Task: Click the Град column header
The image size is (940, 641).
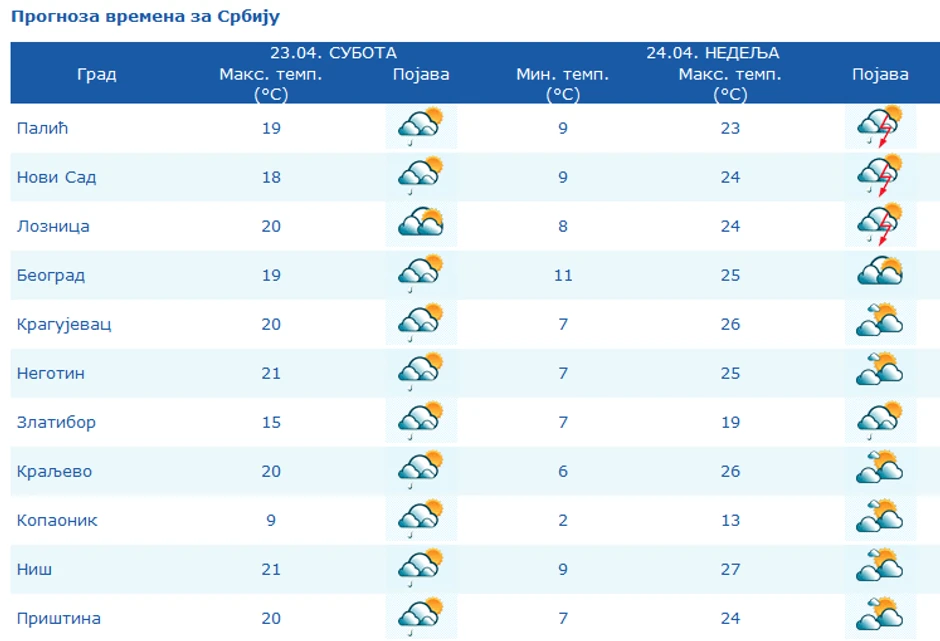Action: (x=97, y=74)
